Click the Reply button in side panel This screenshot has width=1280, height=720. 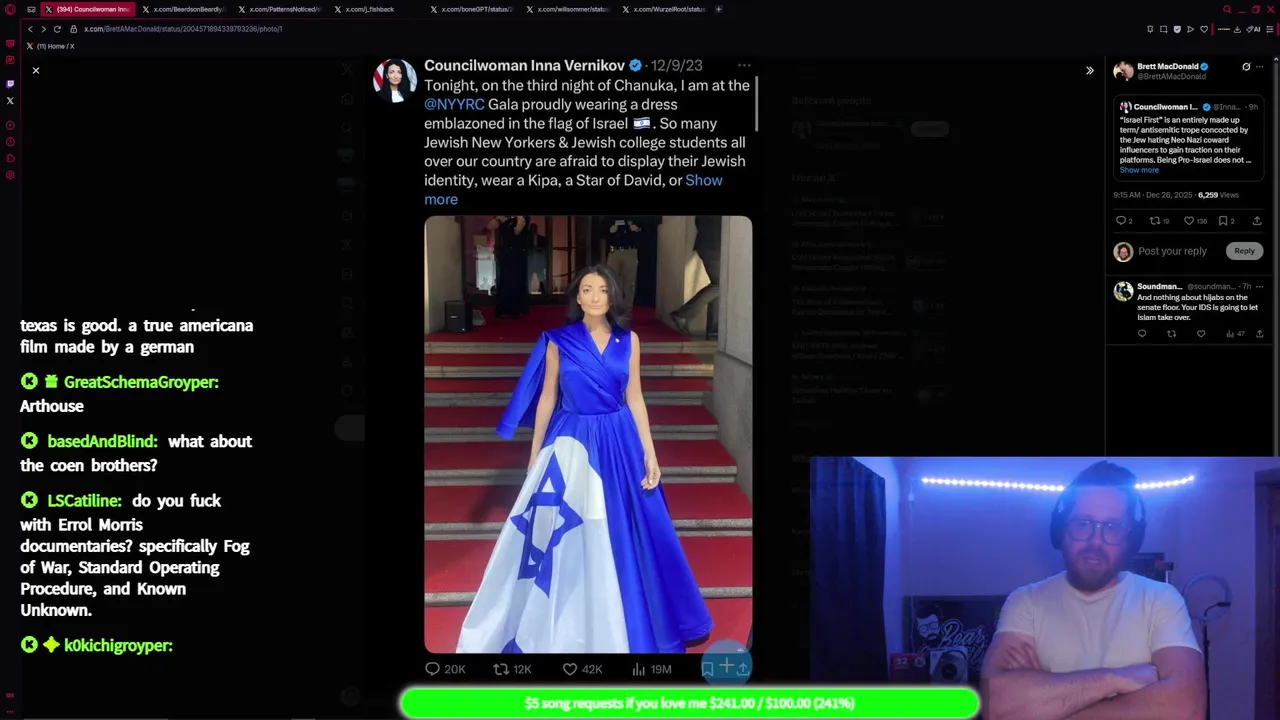[x=1244, y=251]
